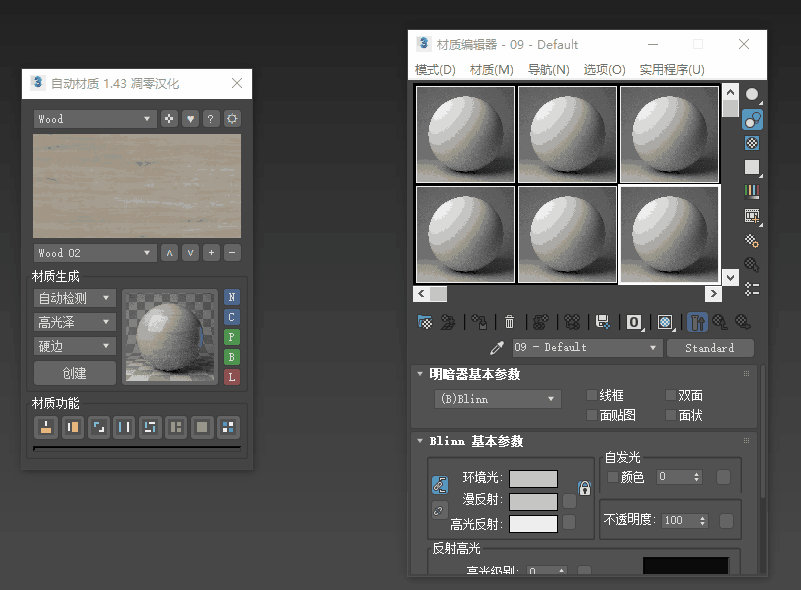Click the 创建 button
Image resolution: width=801 pixels, height=590 pixels.
point(75,373)
